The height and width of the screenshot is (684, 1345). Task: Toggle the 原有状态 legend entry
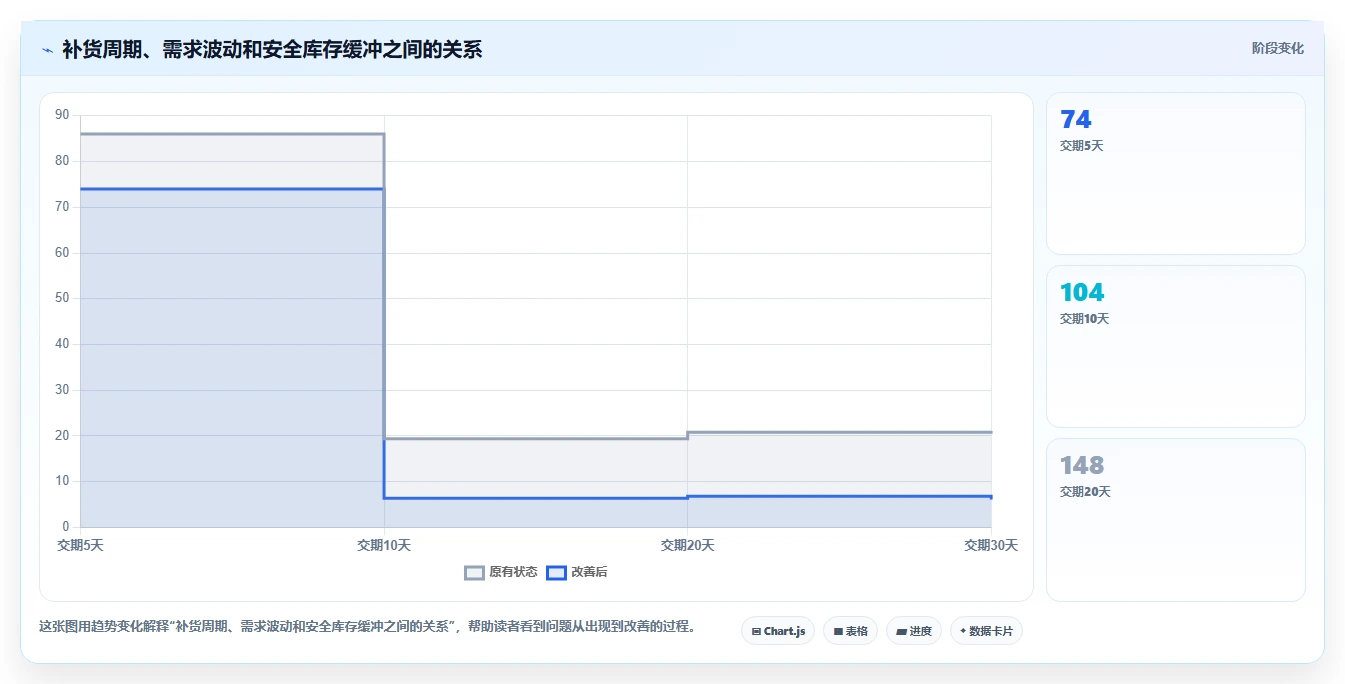(x=501, y=572)
